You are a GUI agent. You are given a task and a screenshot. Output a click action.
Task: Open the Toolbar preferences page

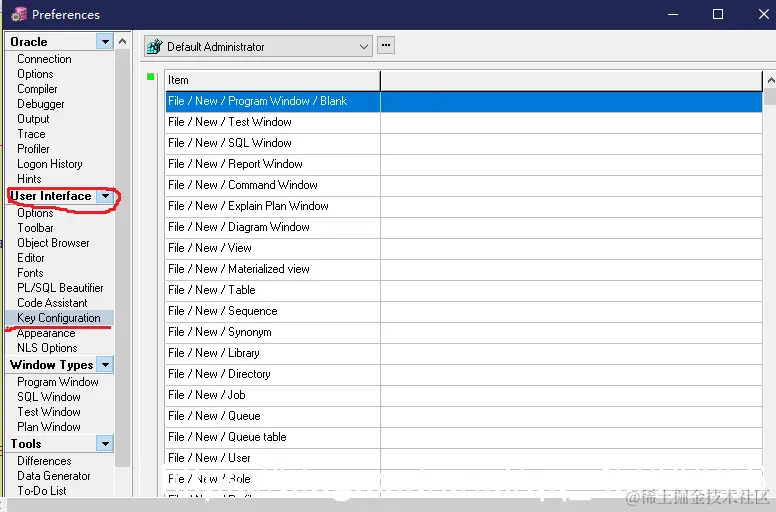tap(35, 228)
